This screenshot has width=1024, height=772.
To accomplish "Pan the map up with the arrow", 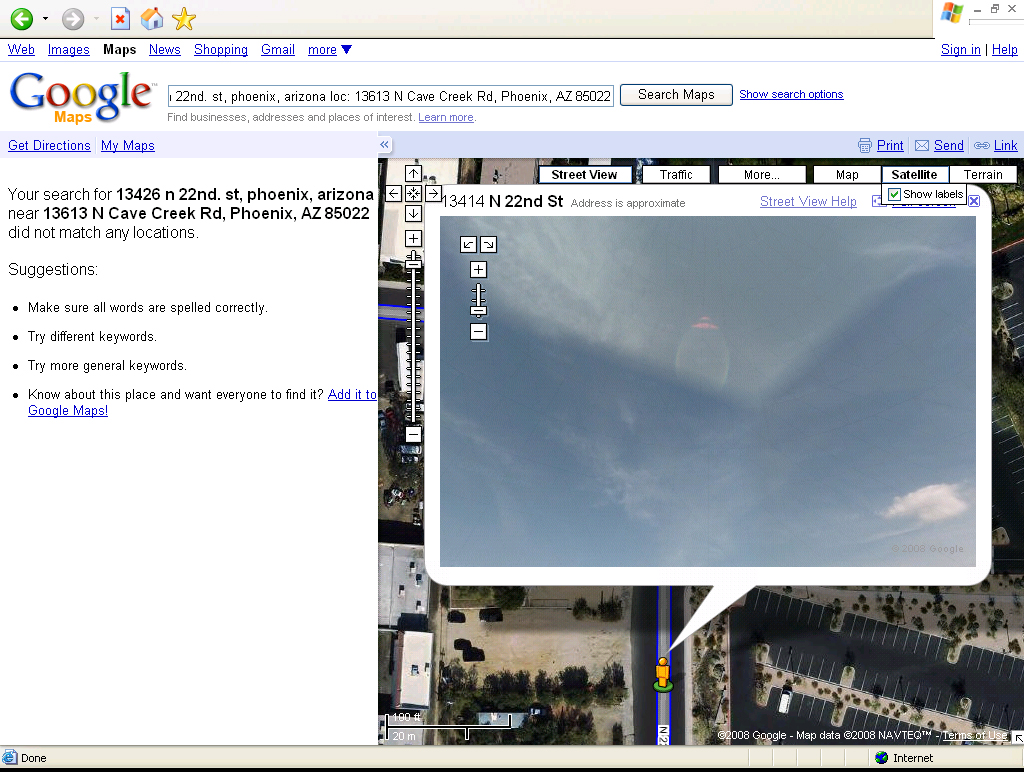I will point(413,174).
